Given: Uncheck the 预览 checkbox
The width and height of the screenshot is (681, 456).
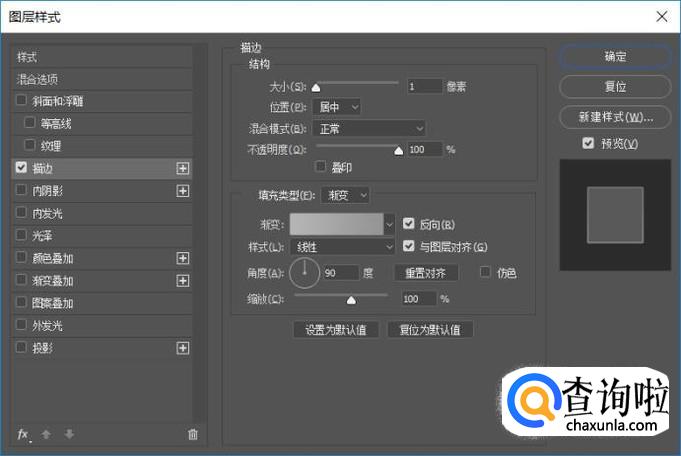Looking at the screenshot, I should pyautogui.click(x=588, y=143).
